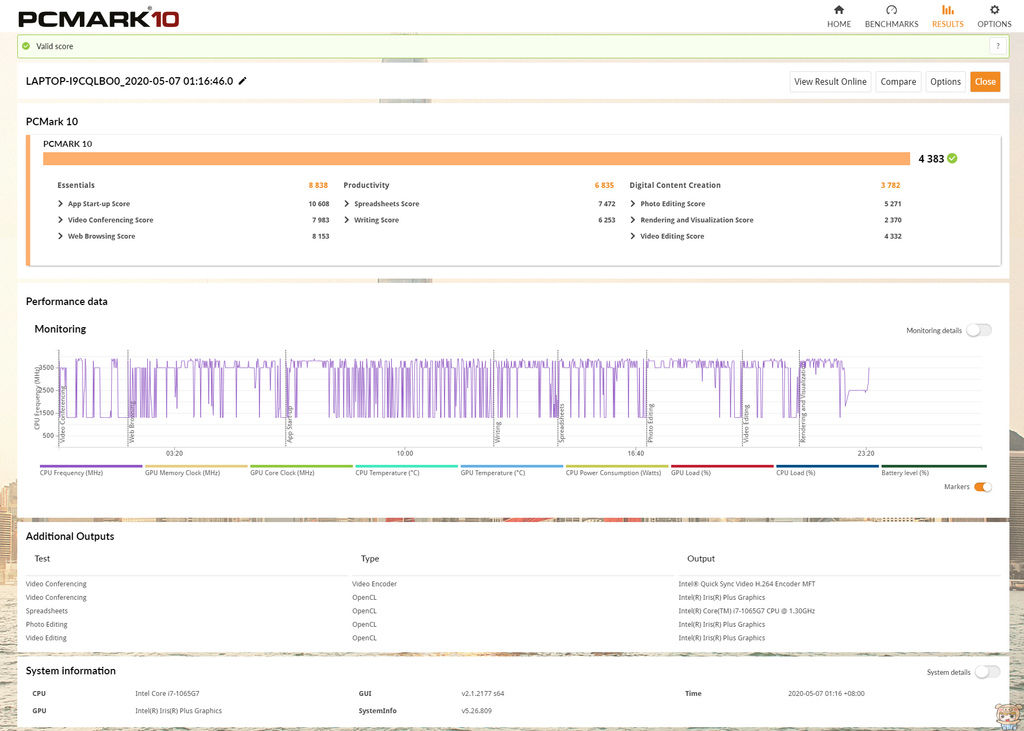Expand the Photo Editing Score row

tap(633, 204)
